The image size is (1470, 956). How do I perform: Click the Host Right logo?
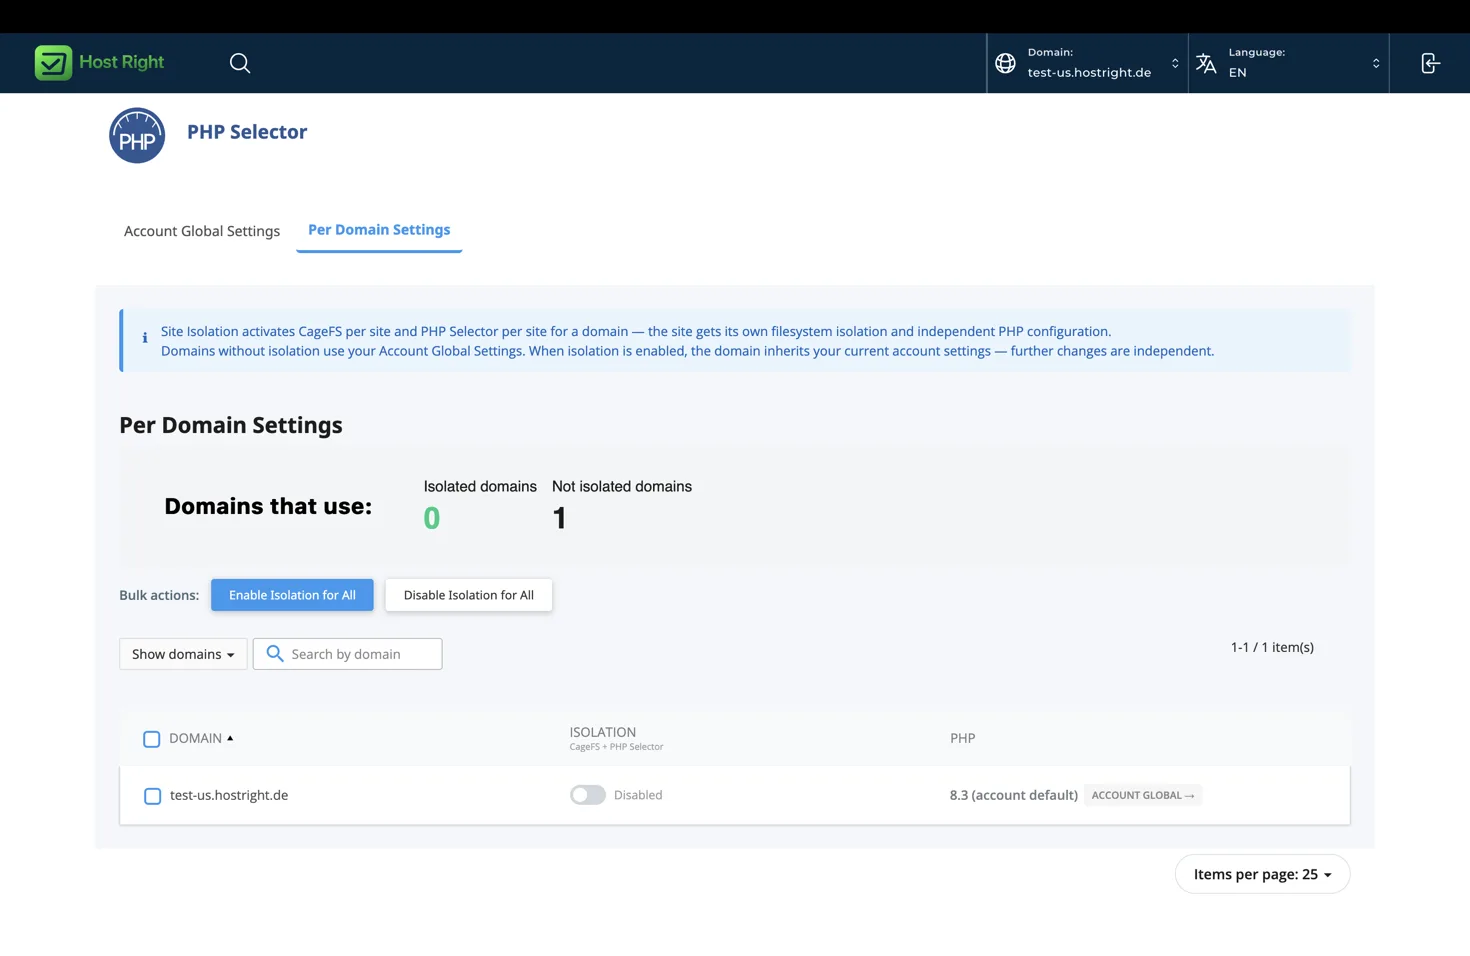99,62
